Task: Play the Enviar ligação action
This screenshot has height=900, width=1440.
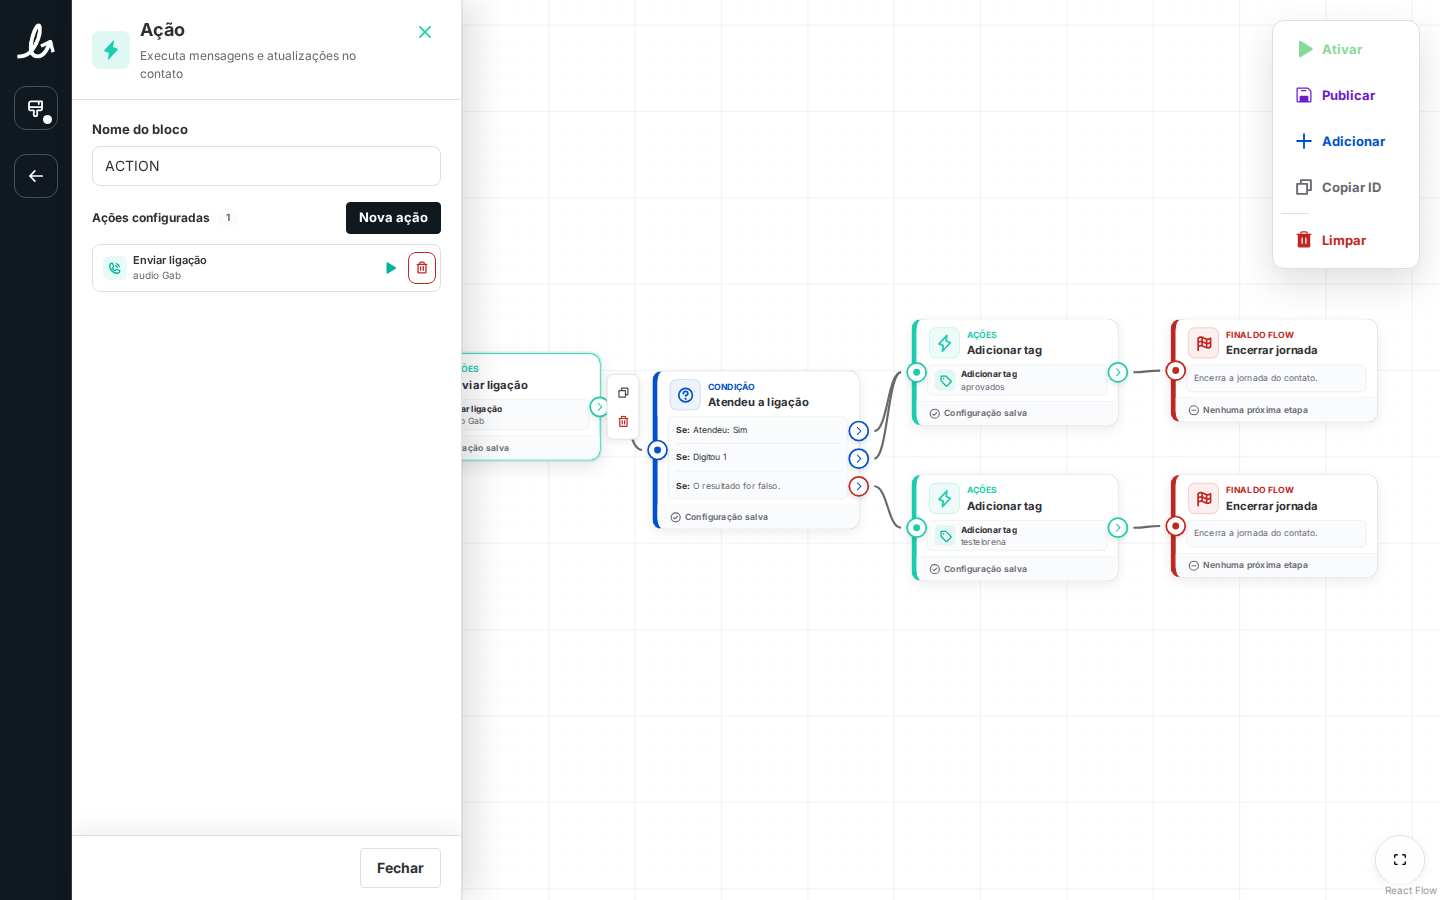Action: point(391,268)
